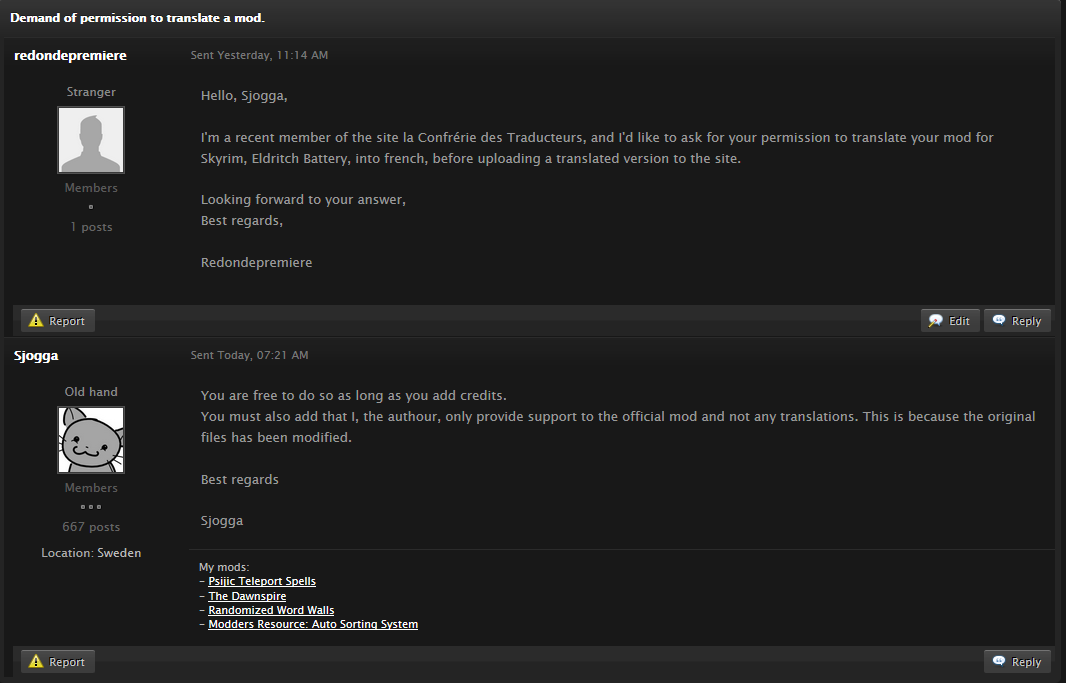Image resolution: width=1066 pixels, height=683 pixels.
Task: Click the conversation title about translating a mod
Action: [137, 19]
